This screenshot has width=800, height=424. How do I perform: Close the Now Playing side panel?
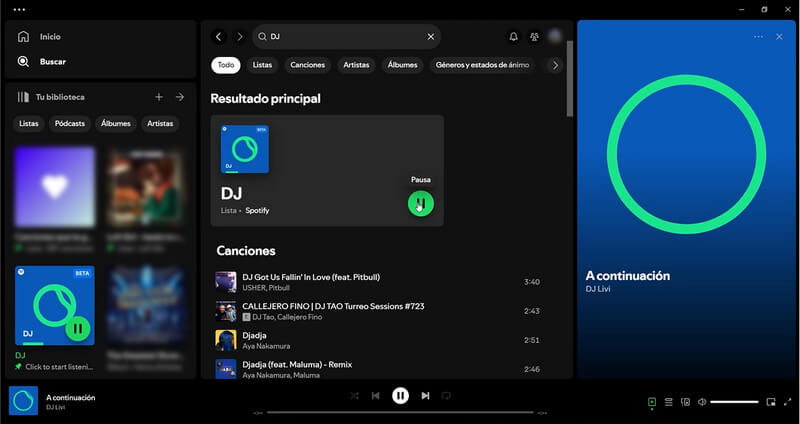point(779,37)
